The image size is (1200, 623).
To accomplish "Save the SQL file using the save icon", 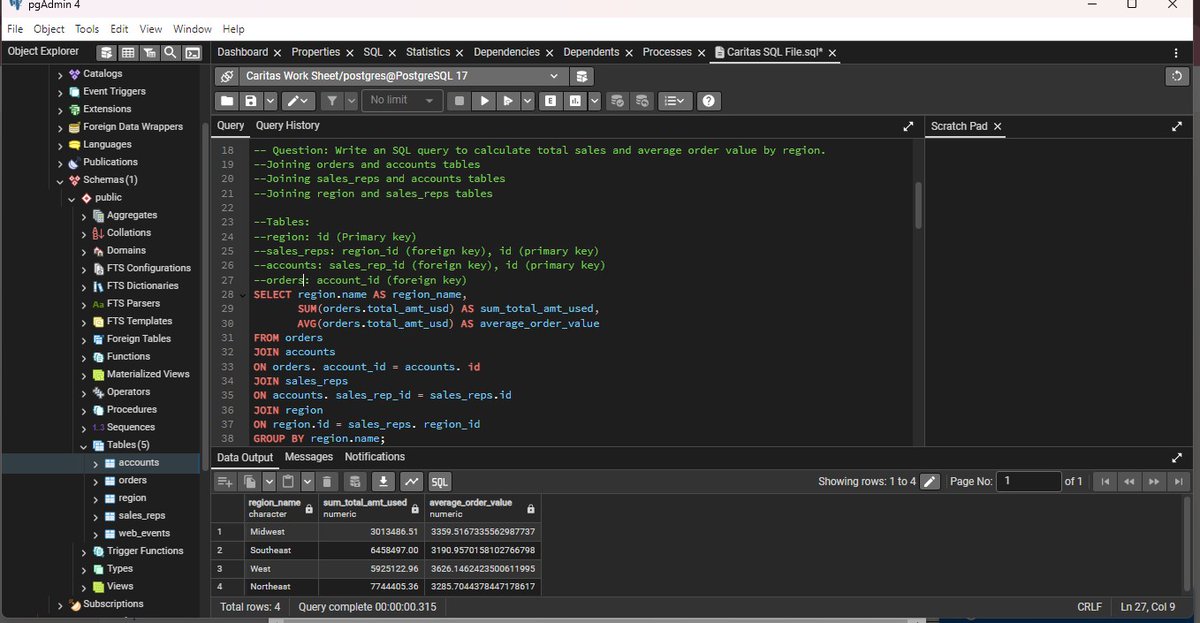I will pos(251,101).
